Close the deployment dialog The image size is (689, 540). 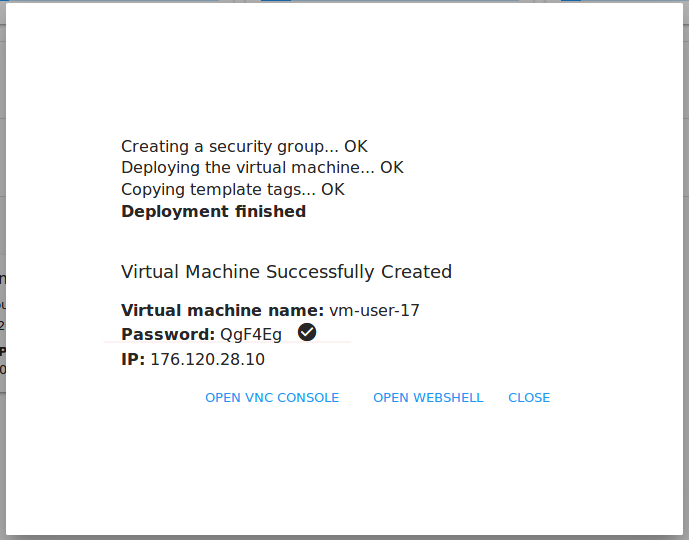[x=529, y=398]
